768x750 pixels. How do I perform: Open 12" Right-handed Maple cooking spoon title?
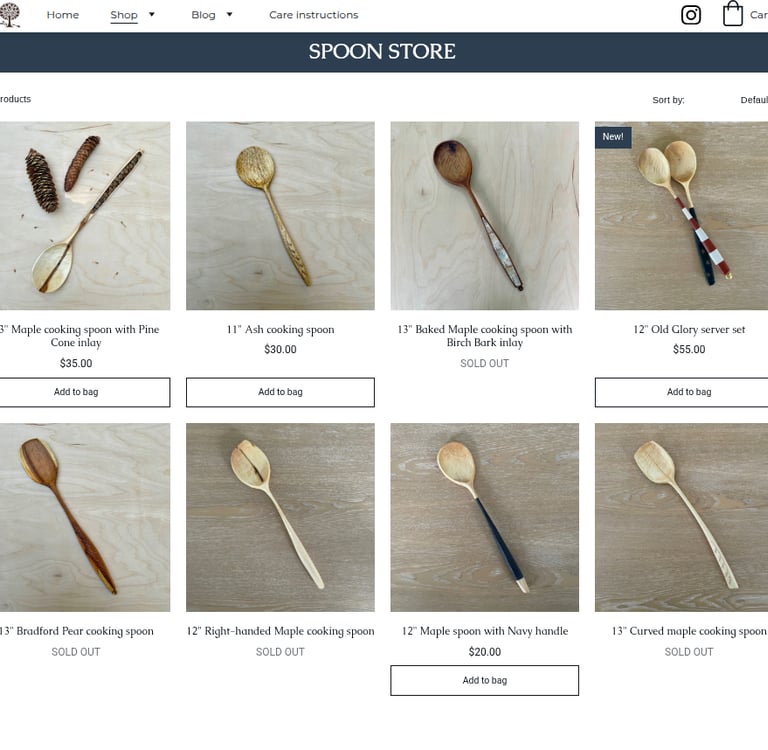click(x=280, y=631)
